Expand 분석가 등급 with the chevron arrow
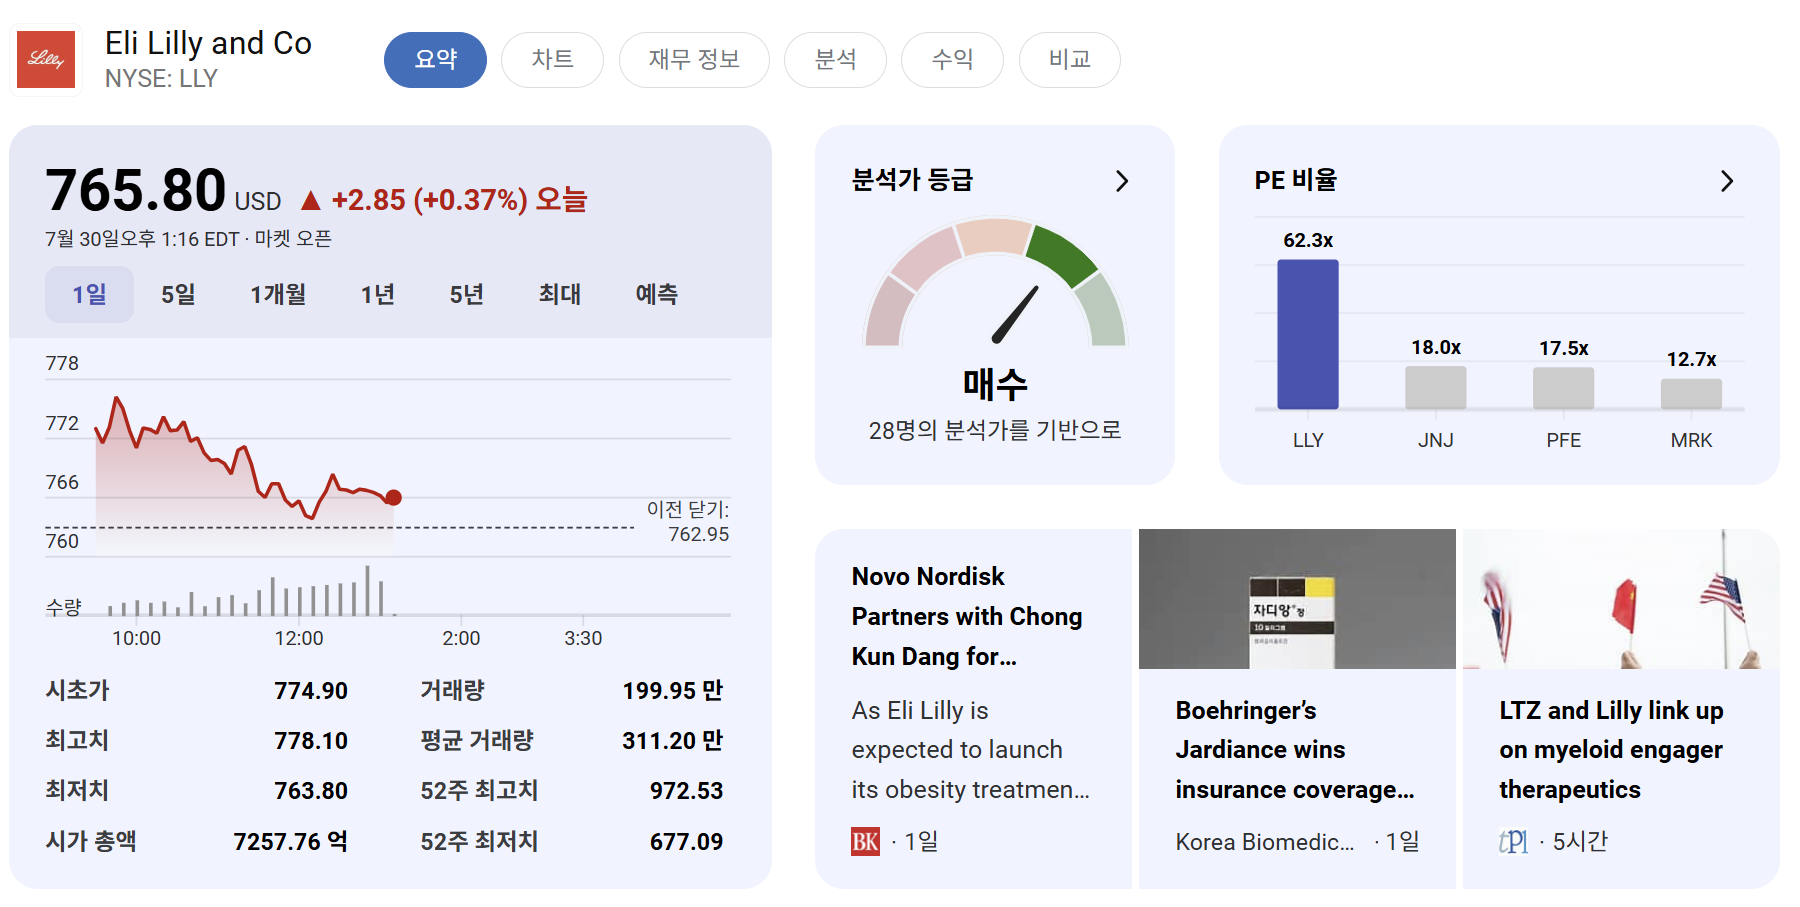The image size is (1800, 907). point(1122,181)
